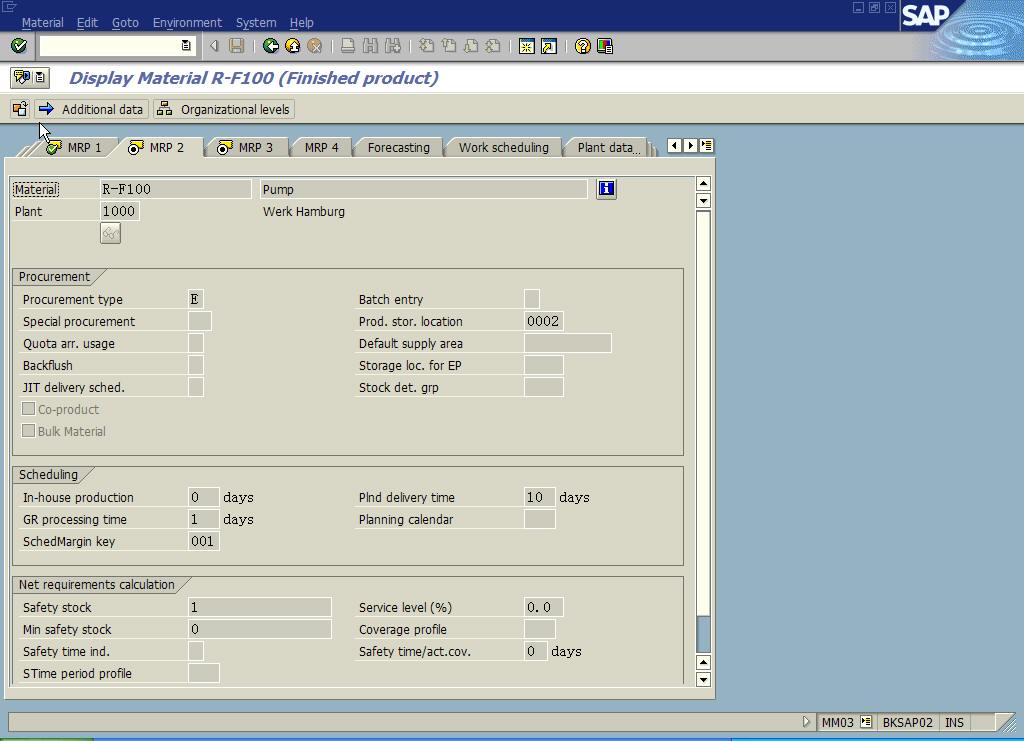Toggle the Co-product checkbox
The width and height of the screenshot is (1024, 741).
coord(29,410)
